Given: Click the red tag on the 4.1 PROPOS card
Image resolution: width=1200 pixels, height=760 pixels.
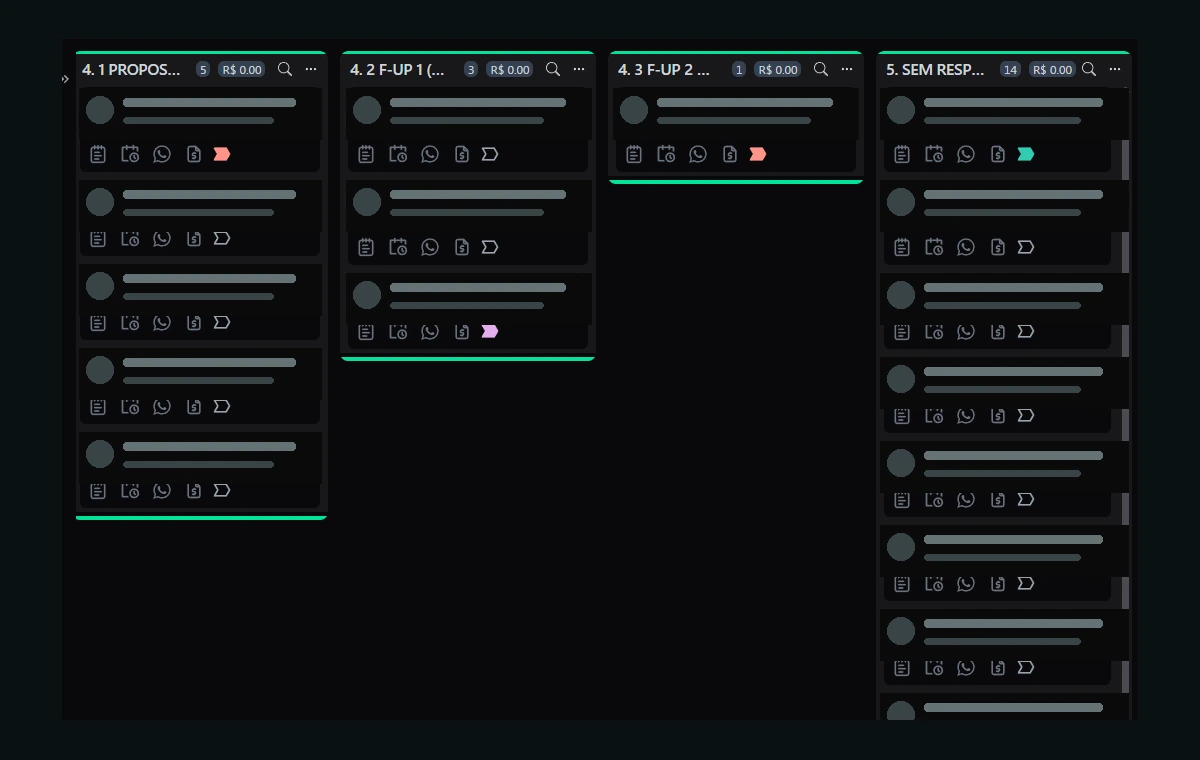Looking at the screenshot, I should click(222, 154).
